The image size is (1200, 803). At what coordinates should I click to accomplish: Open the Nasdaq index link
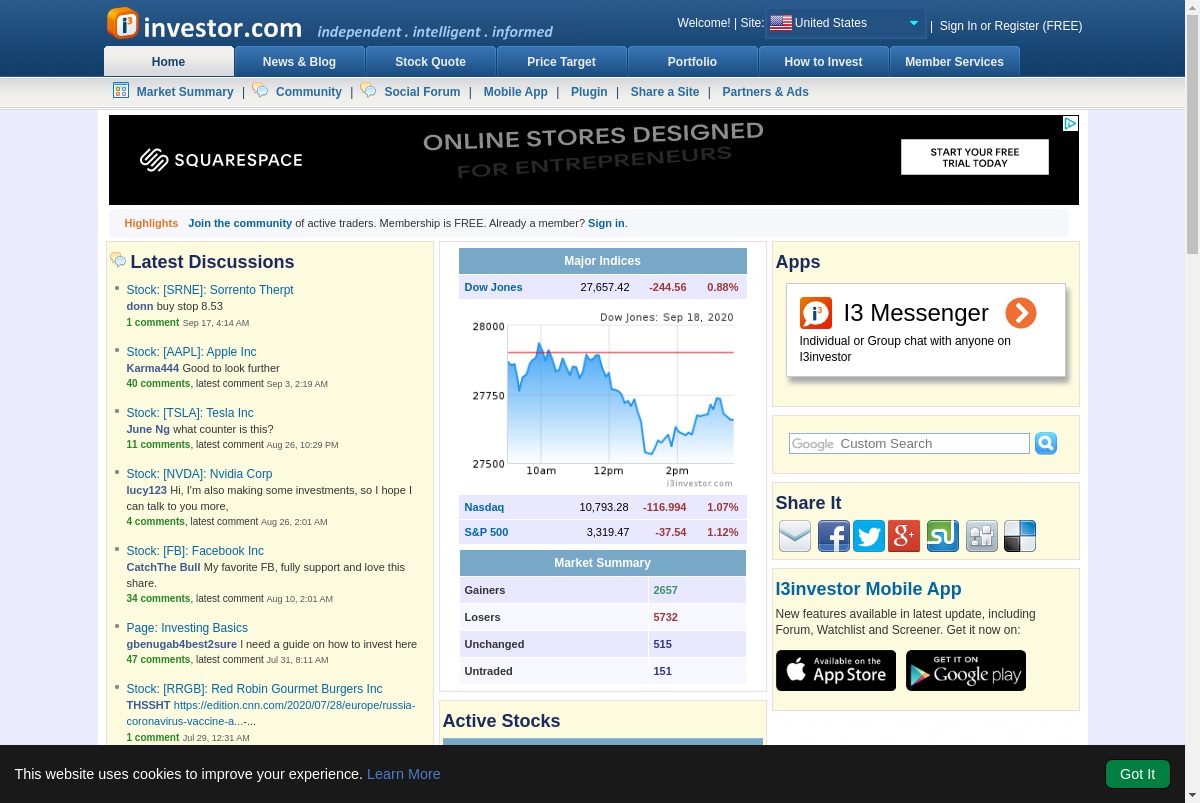tap(484, 507)
